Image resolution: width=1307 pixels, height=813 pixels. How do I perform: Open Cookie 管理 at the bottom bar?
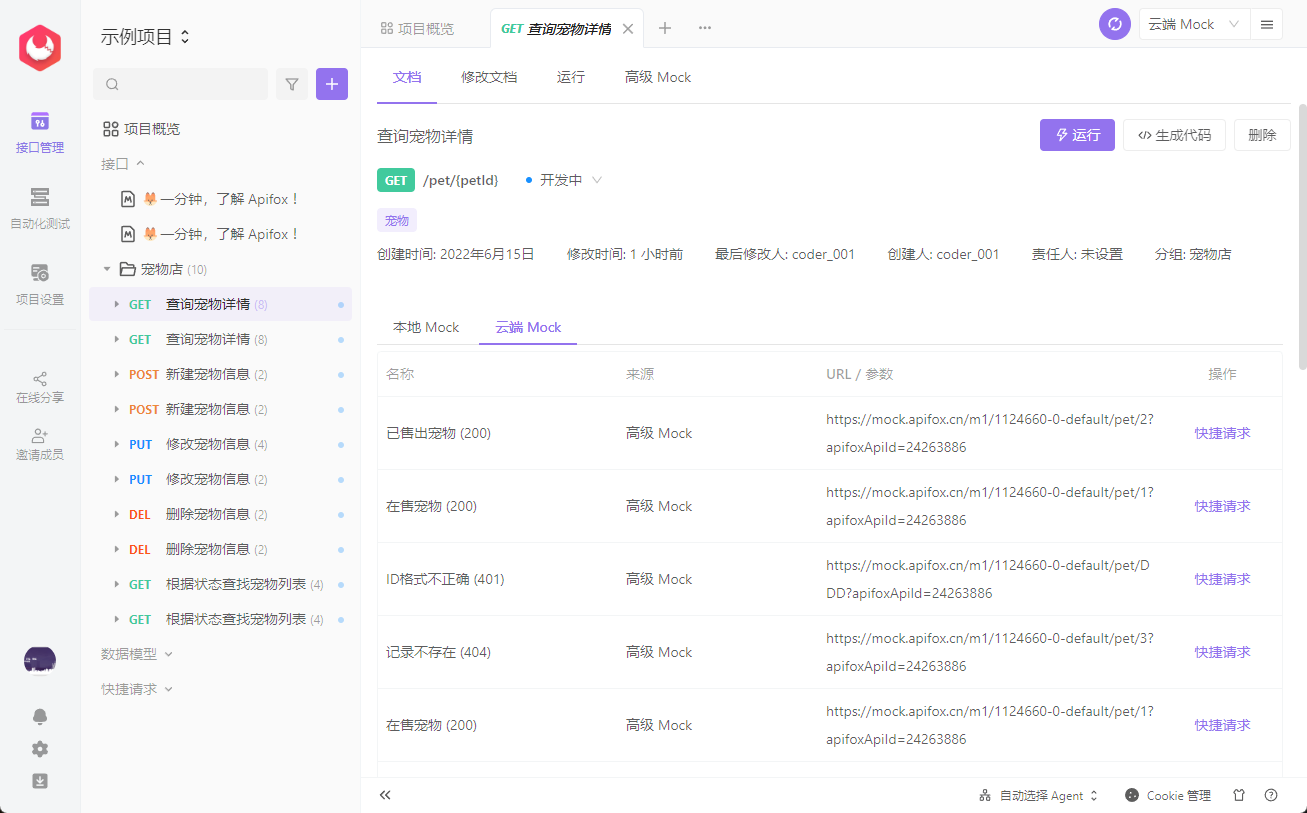point(1168,795)
